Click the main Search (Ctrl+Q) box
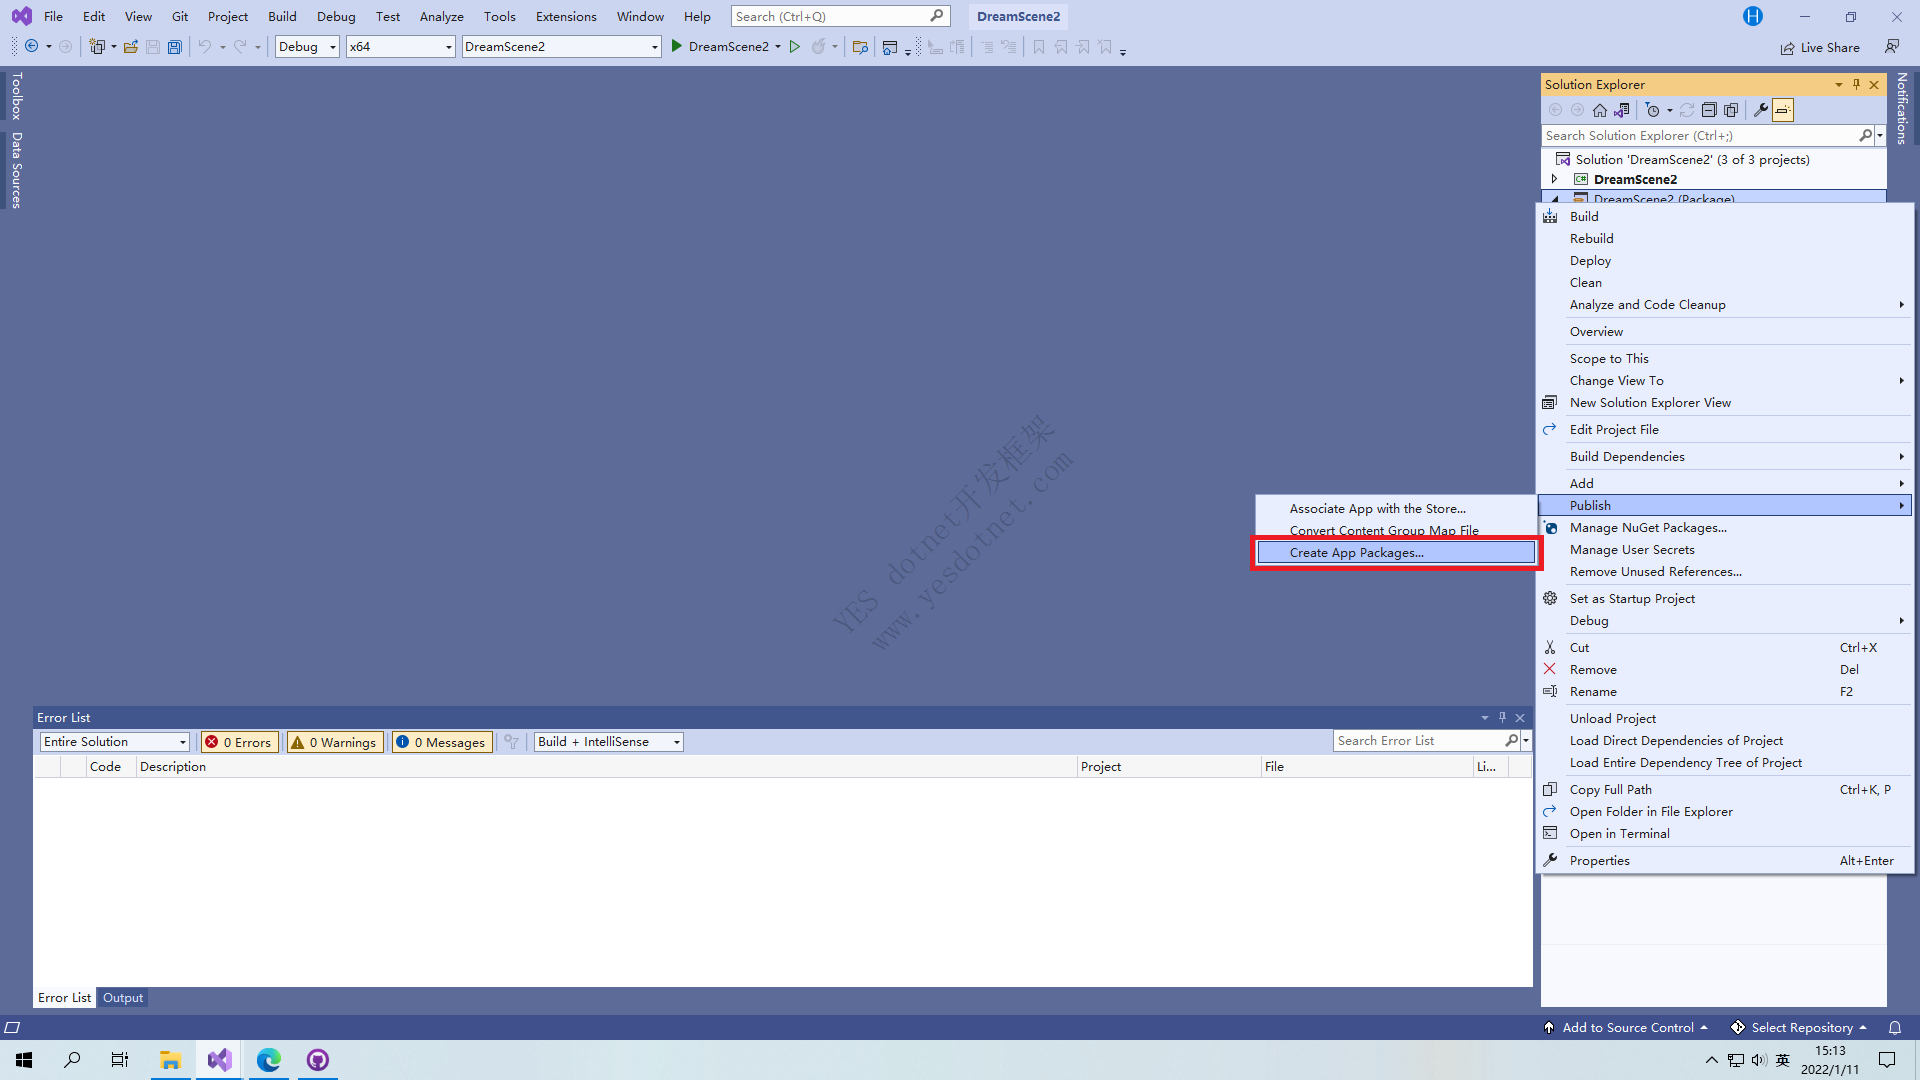The image size is (1920, 1080). [840, 16]
